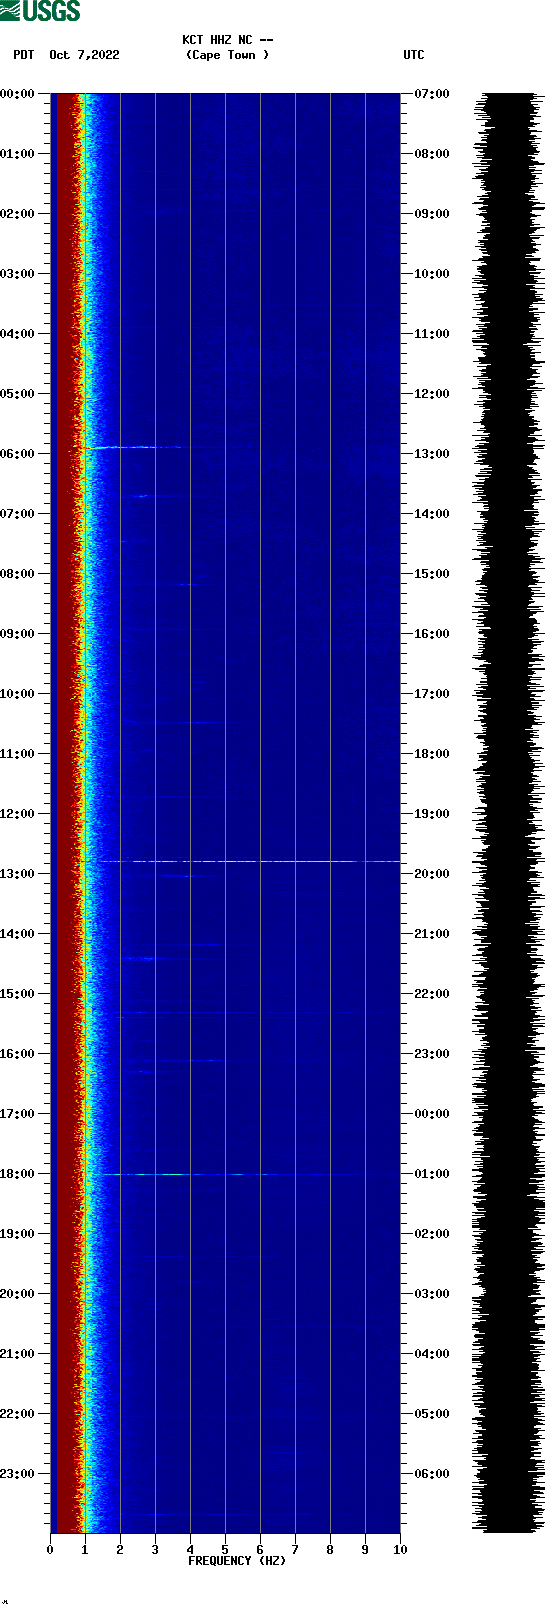552x1613 pixels.
Task: Click the frequency axis '10' tick label
Action: (400, 1550)
